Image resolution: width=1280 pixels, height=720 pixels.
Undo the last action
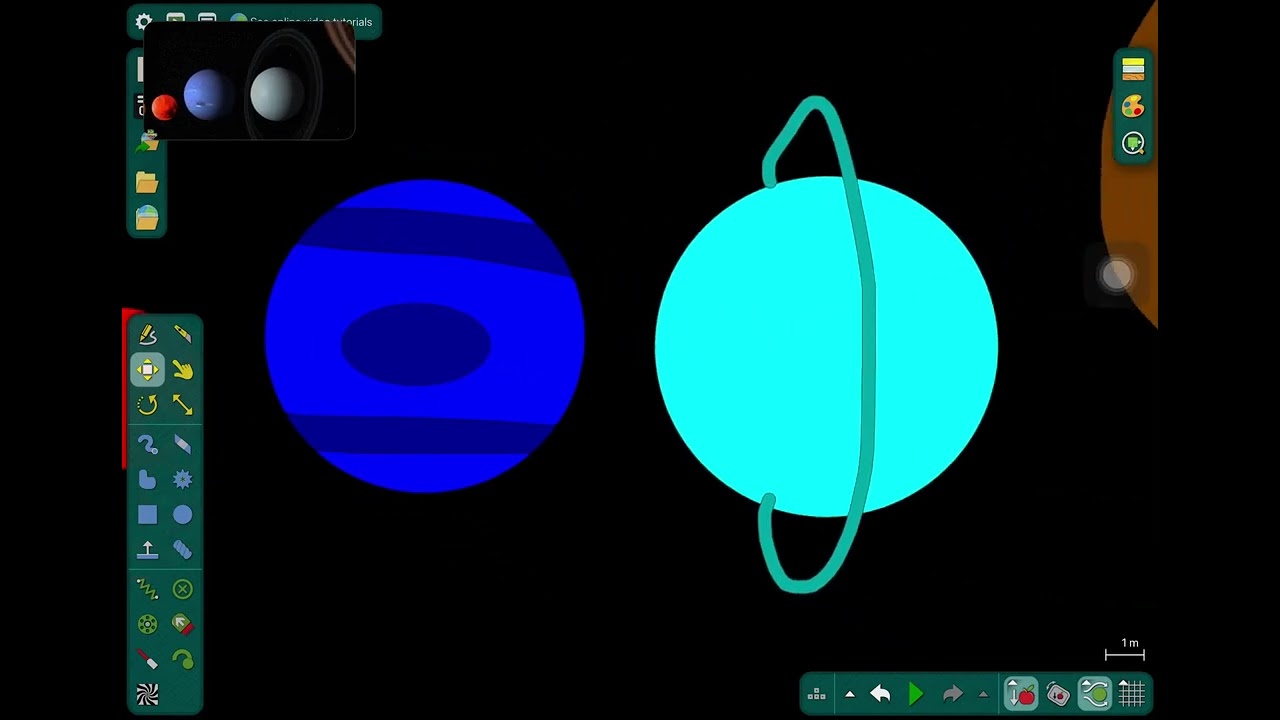[880, 694]
